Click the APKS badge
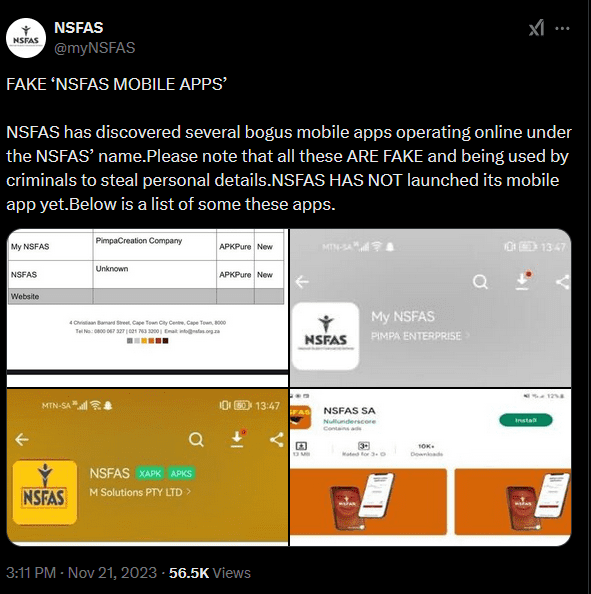 181,474
